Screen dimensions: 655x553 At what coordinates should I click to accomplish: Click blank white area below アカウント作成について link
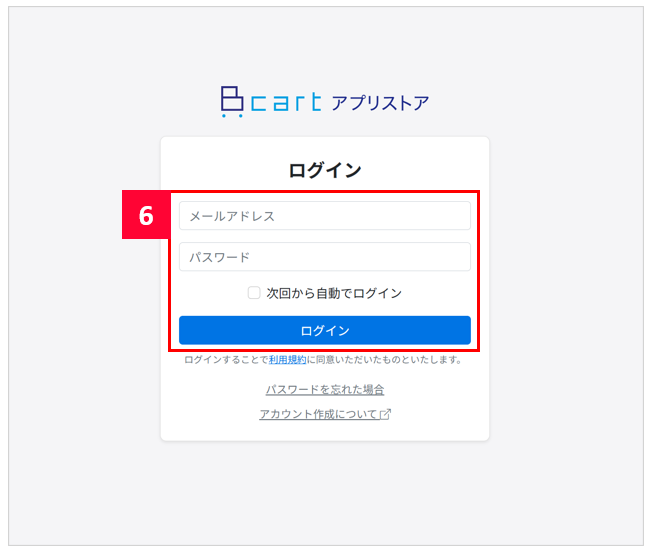(x=325, y=432)
